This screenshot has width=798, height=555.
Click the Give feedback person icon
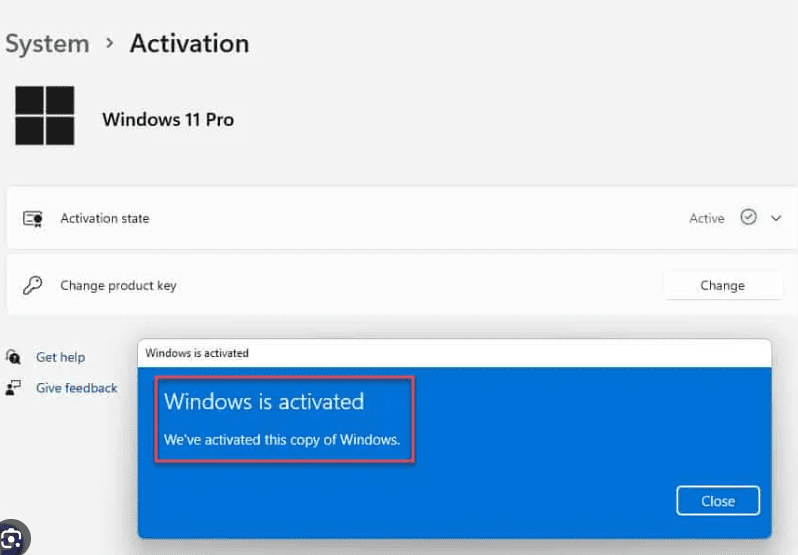[13, 388]
